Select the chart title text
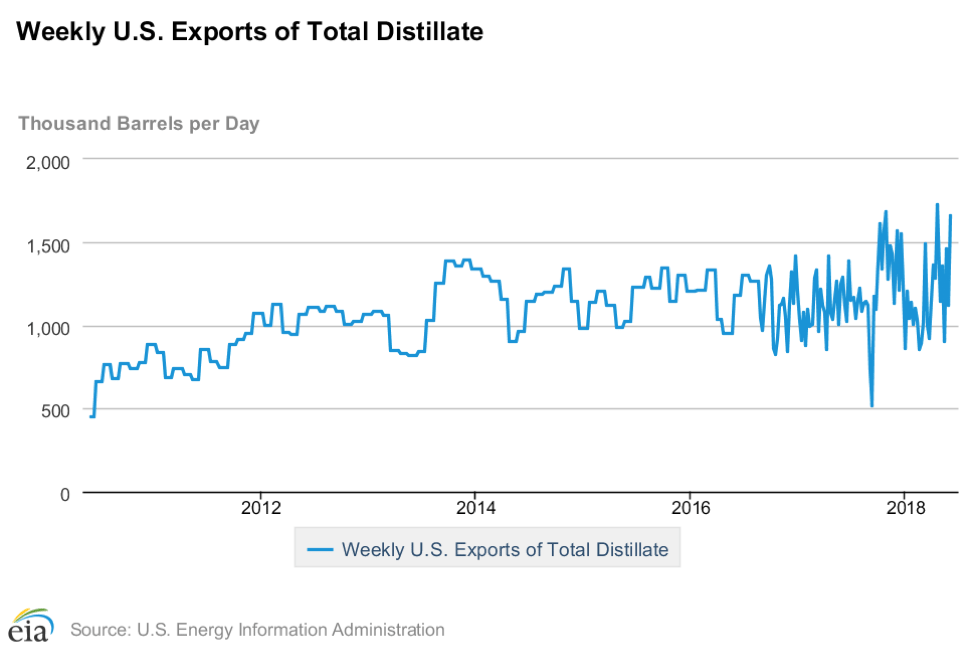Viewport: 975px width, 651px height. [250, 32]
